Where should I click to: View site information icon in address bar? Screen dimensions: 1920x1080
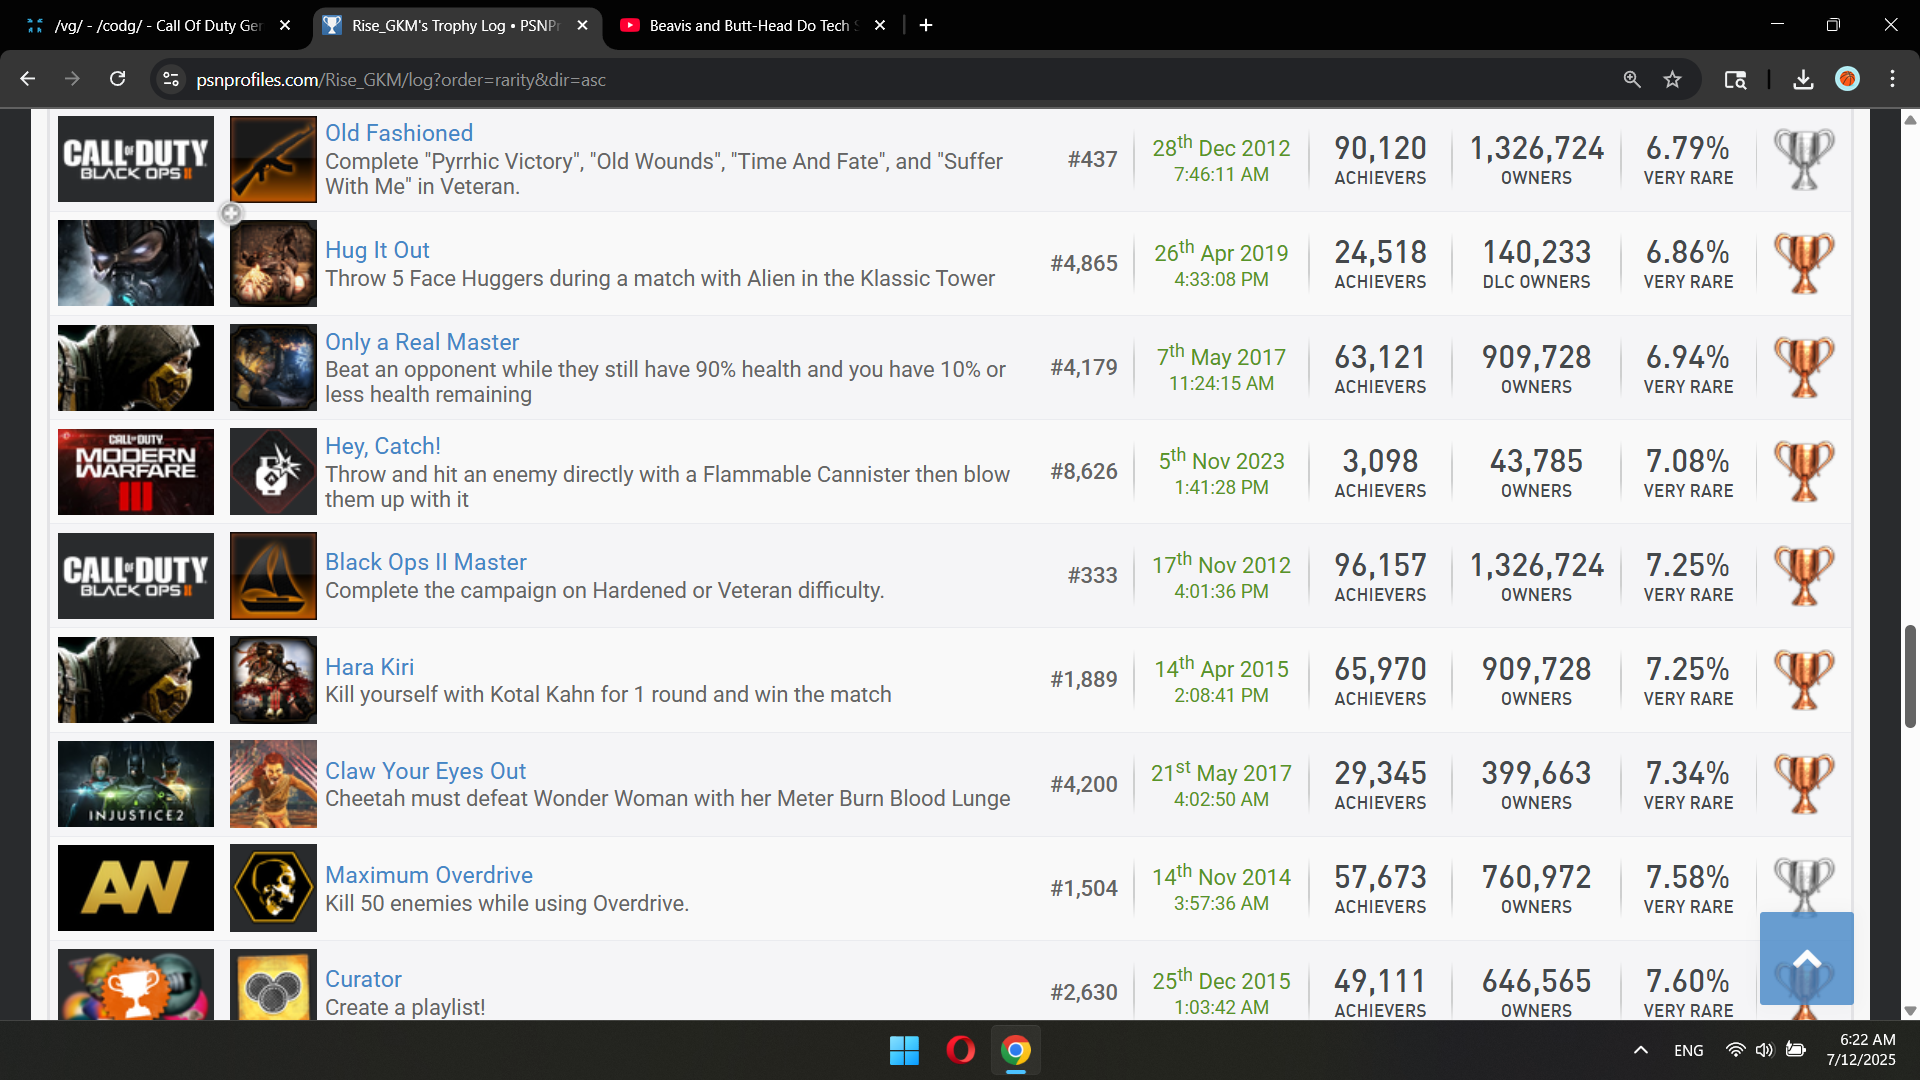[x=172, y=79]
